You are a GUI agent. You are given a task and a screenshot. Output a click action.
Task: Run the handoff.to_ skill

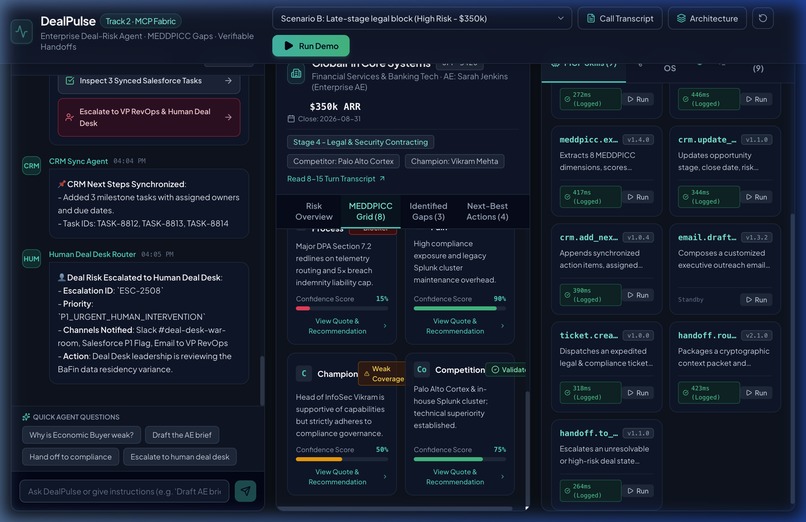[x=638, y=491]
